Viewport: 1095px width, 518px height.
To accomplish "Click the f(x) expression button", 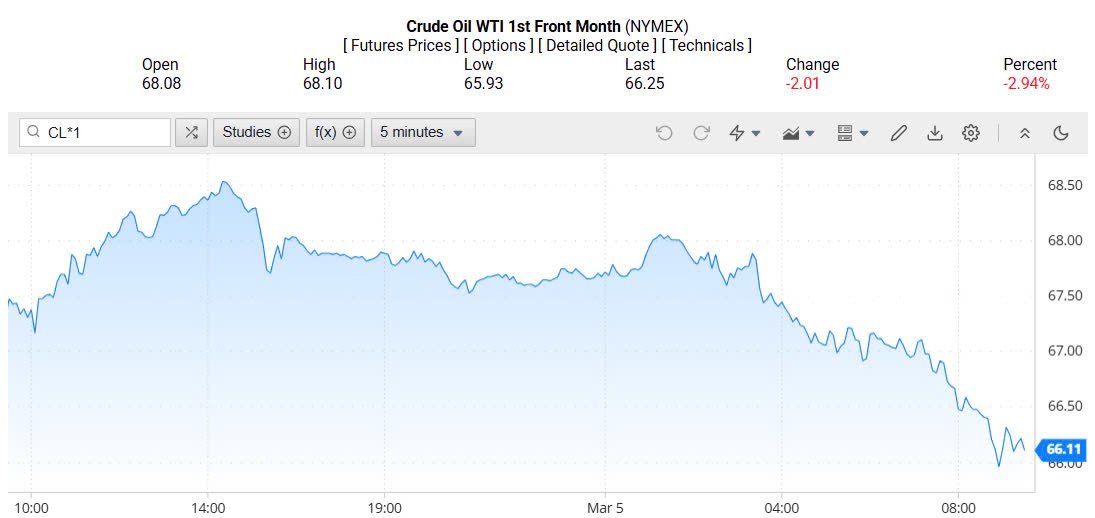I will tap(335, 132).
